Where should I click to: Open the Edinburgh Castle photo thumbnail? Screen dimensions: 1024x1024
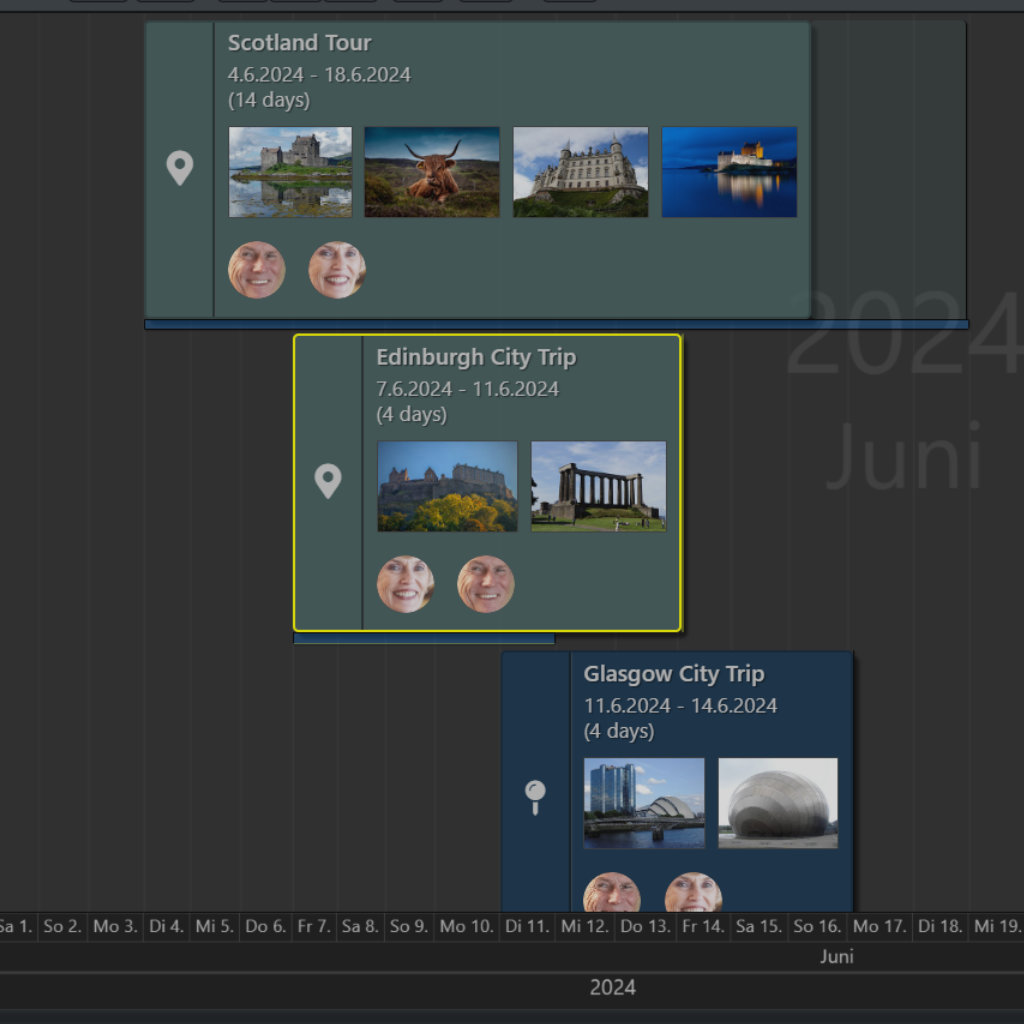[x=447, y=486]
